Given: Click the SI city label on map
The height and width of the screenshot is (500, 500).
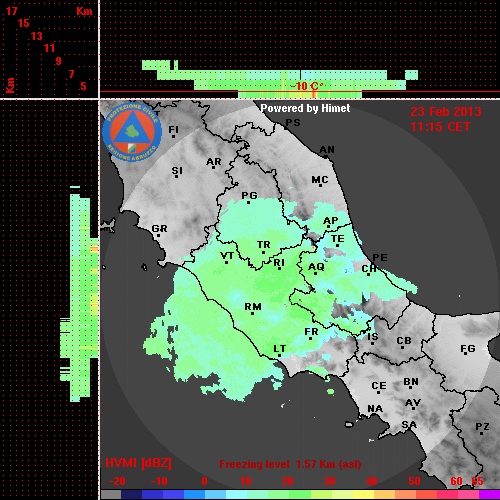Looking at the screenshot, I should (x=177, y=171).
